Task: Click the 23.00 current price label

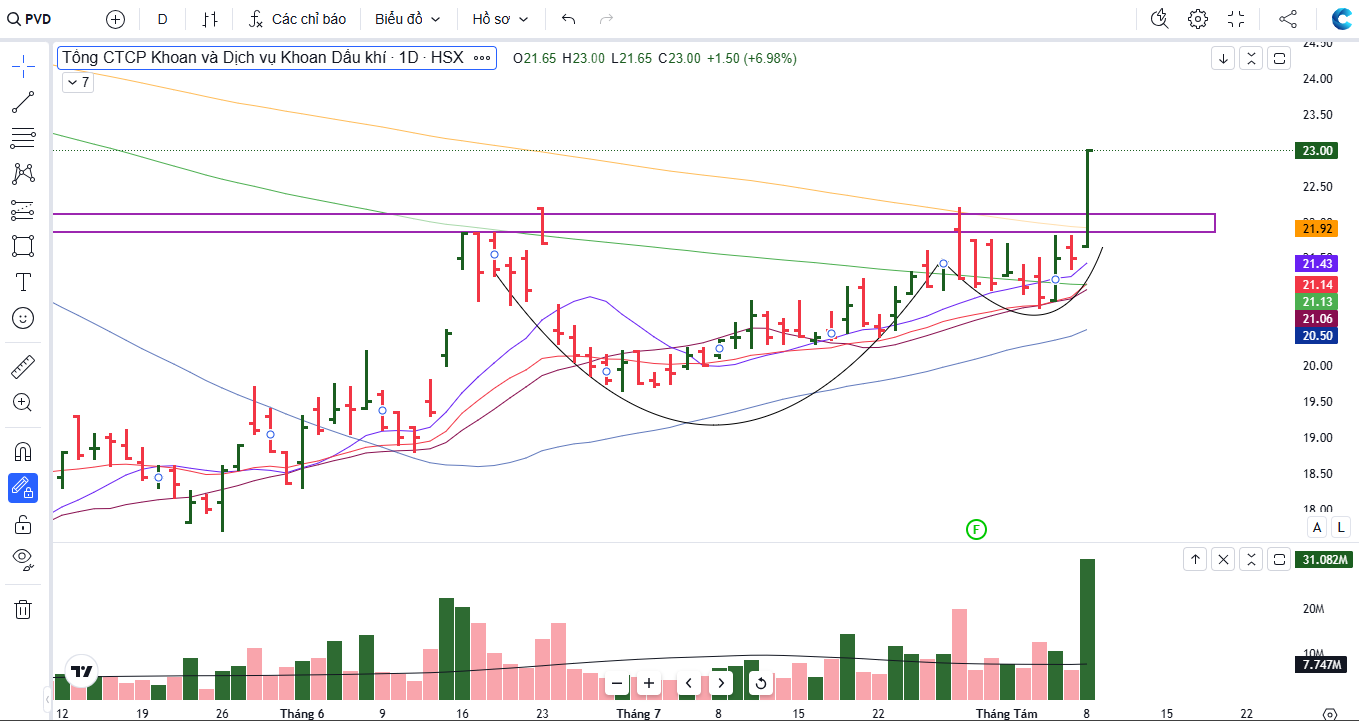Action: click(x=1316, y=151)
